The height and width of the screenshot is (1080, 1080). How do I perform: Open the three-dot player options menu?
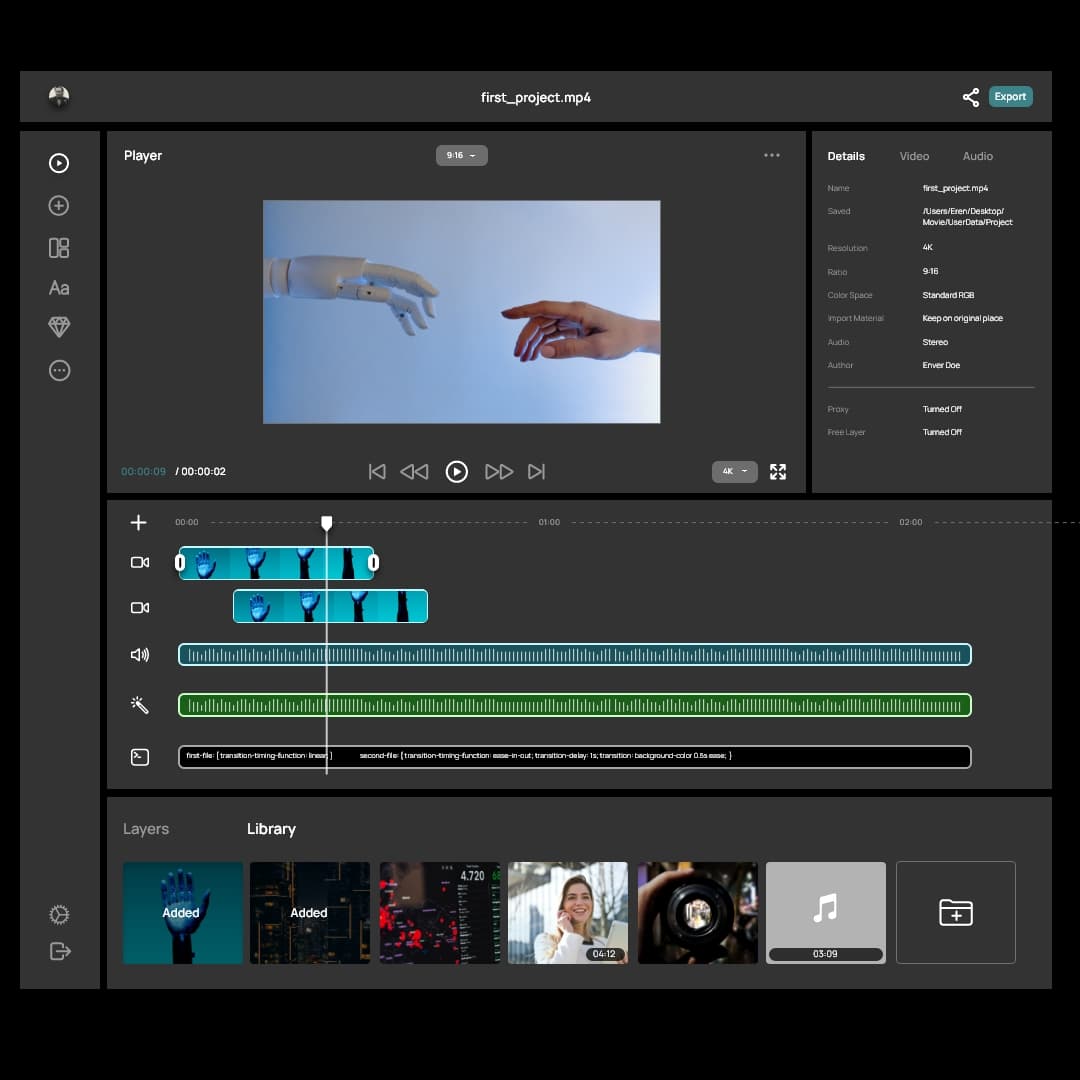point(771,155)
